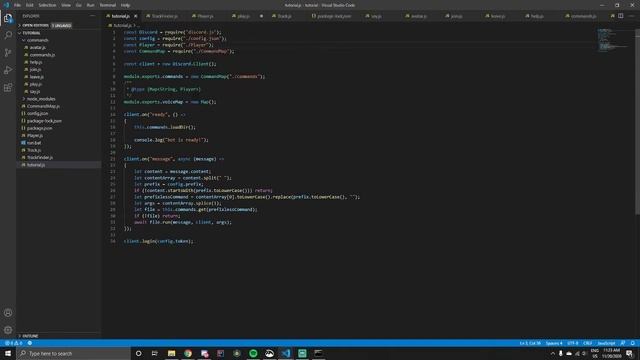Open Google Chrome from taskbar

pyautogui.click(x=188, y=353)
